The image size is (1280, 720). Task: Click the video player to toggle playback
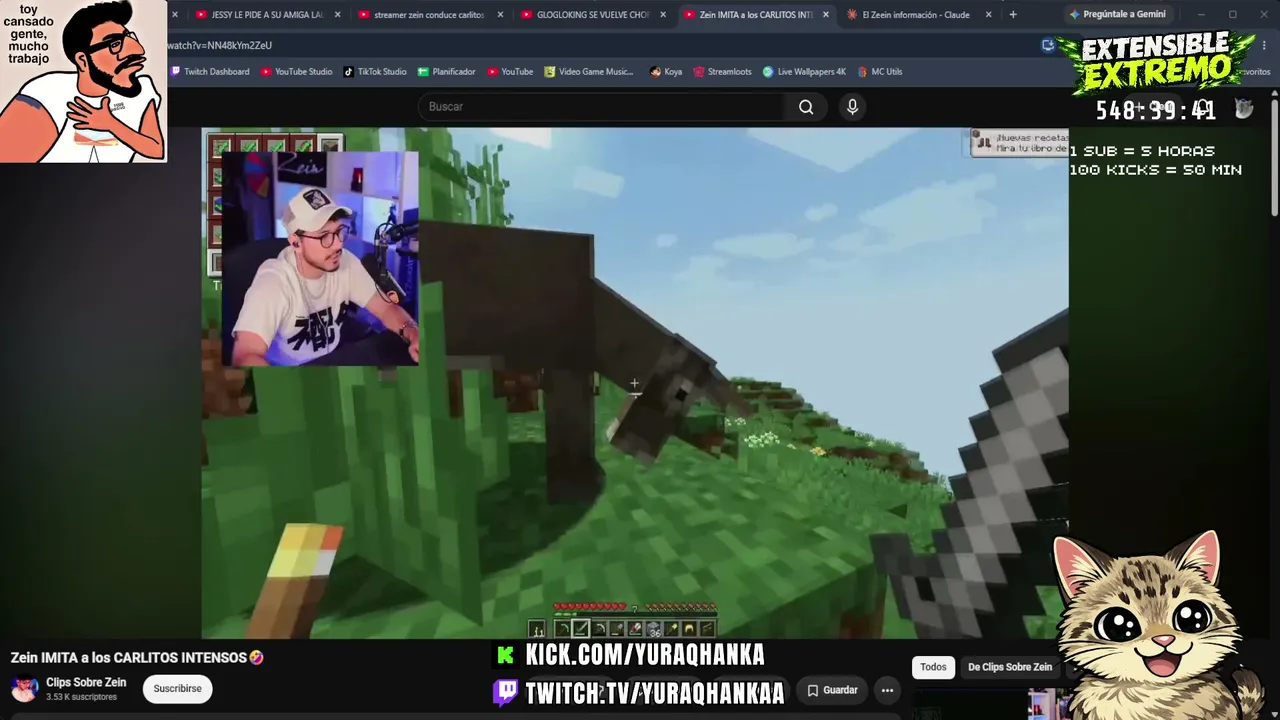point(634,383)
